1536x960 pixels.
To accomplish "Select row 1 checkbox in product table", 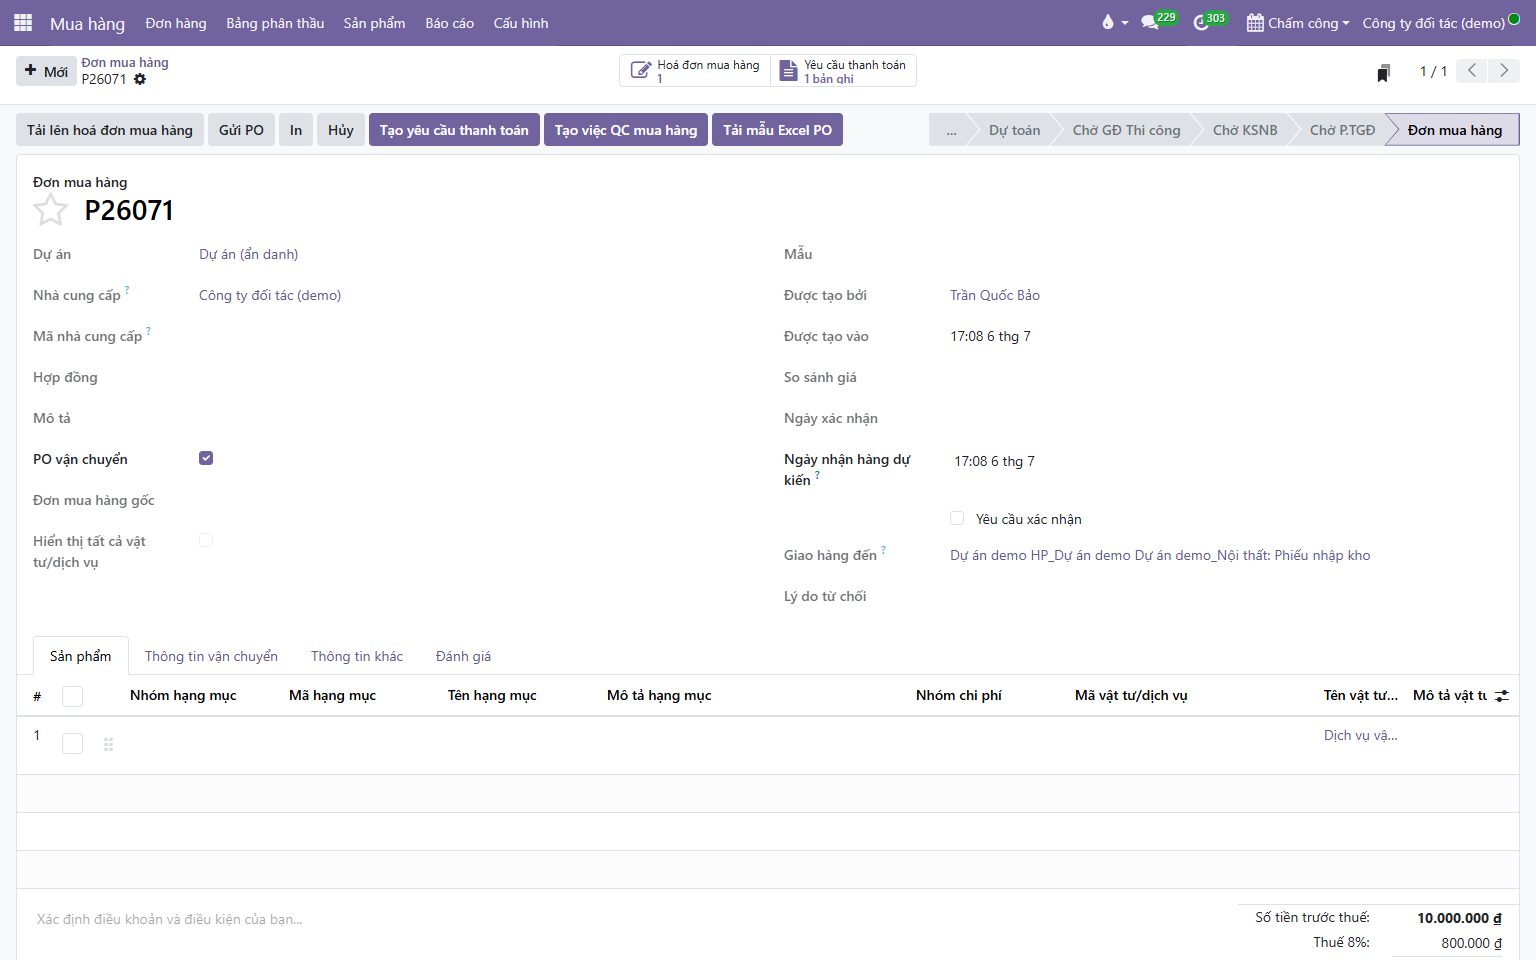I will 72,743.
